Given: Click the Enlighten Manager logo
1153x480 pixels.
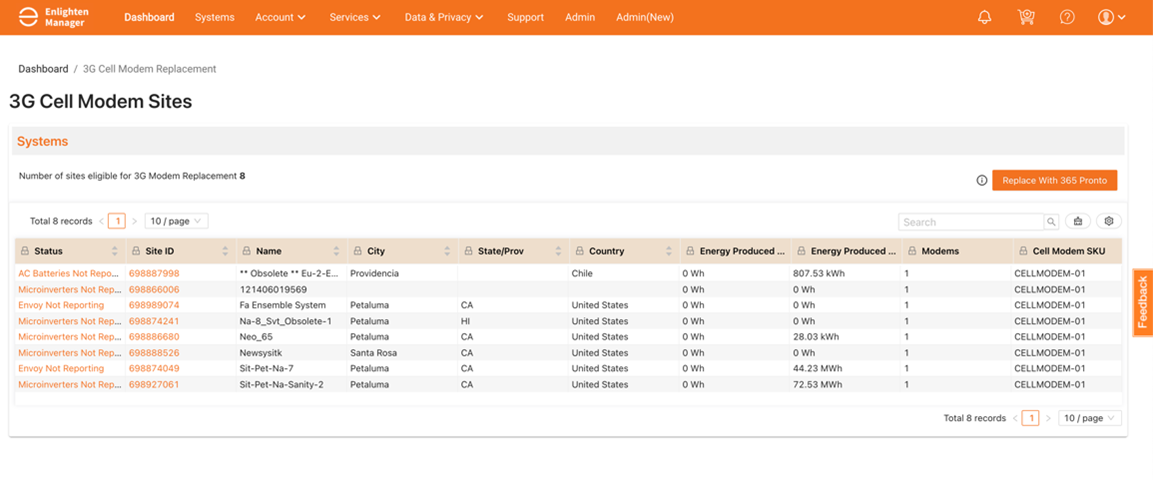Looking at the screenshot, I should (x=52, y=17).
